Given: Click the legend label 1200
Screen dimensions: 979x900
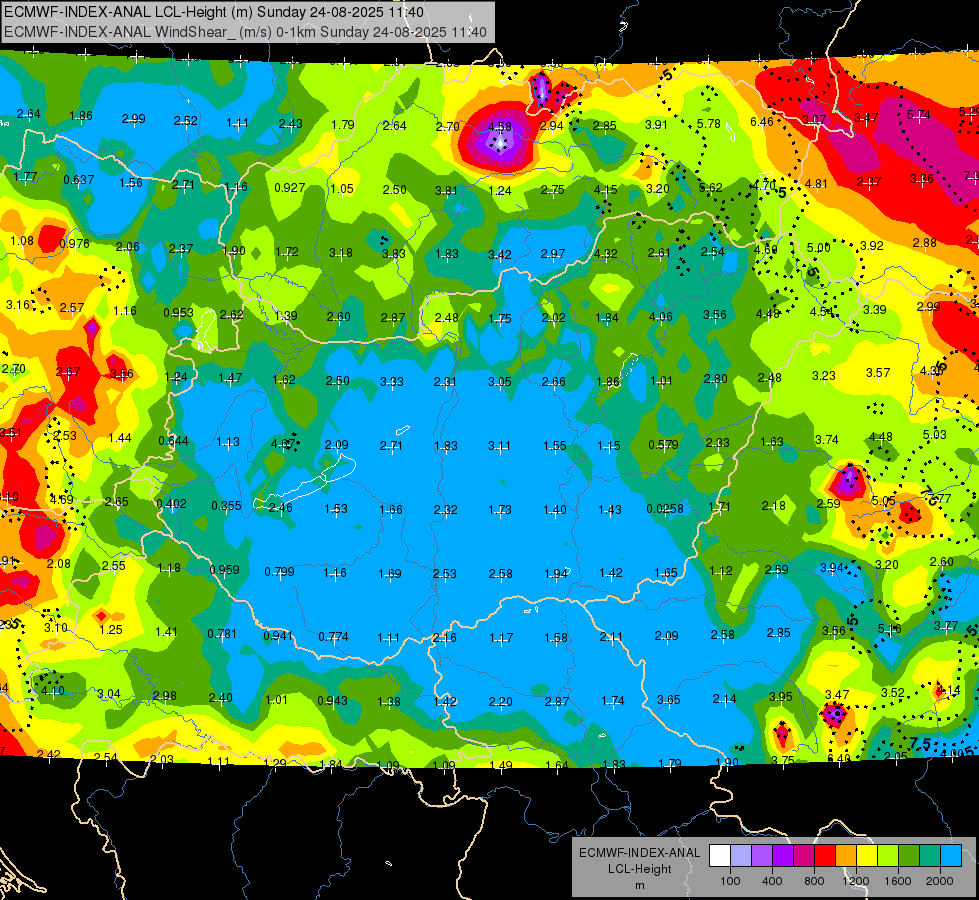Looking at the screenshot, I should click(856, 881).
